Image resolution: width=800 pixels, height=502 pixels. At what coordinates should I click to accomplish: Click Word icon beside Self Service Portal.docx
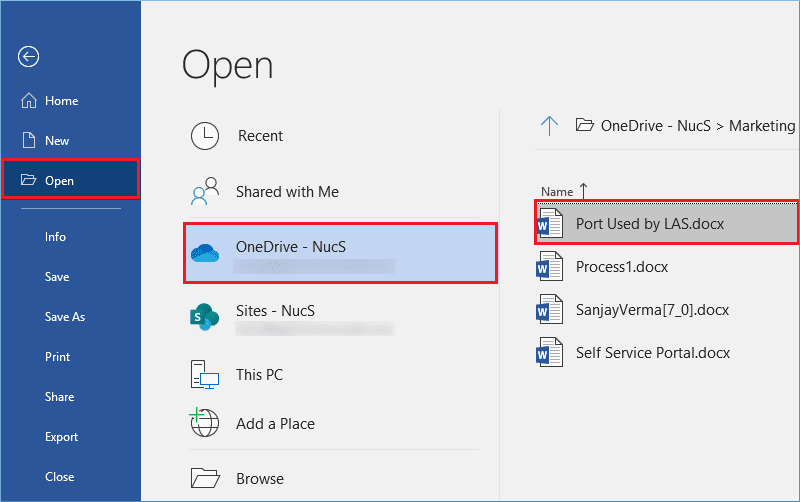click(549, 353)
